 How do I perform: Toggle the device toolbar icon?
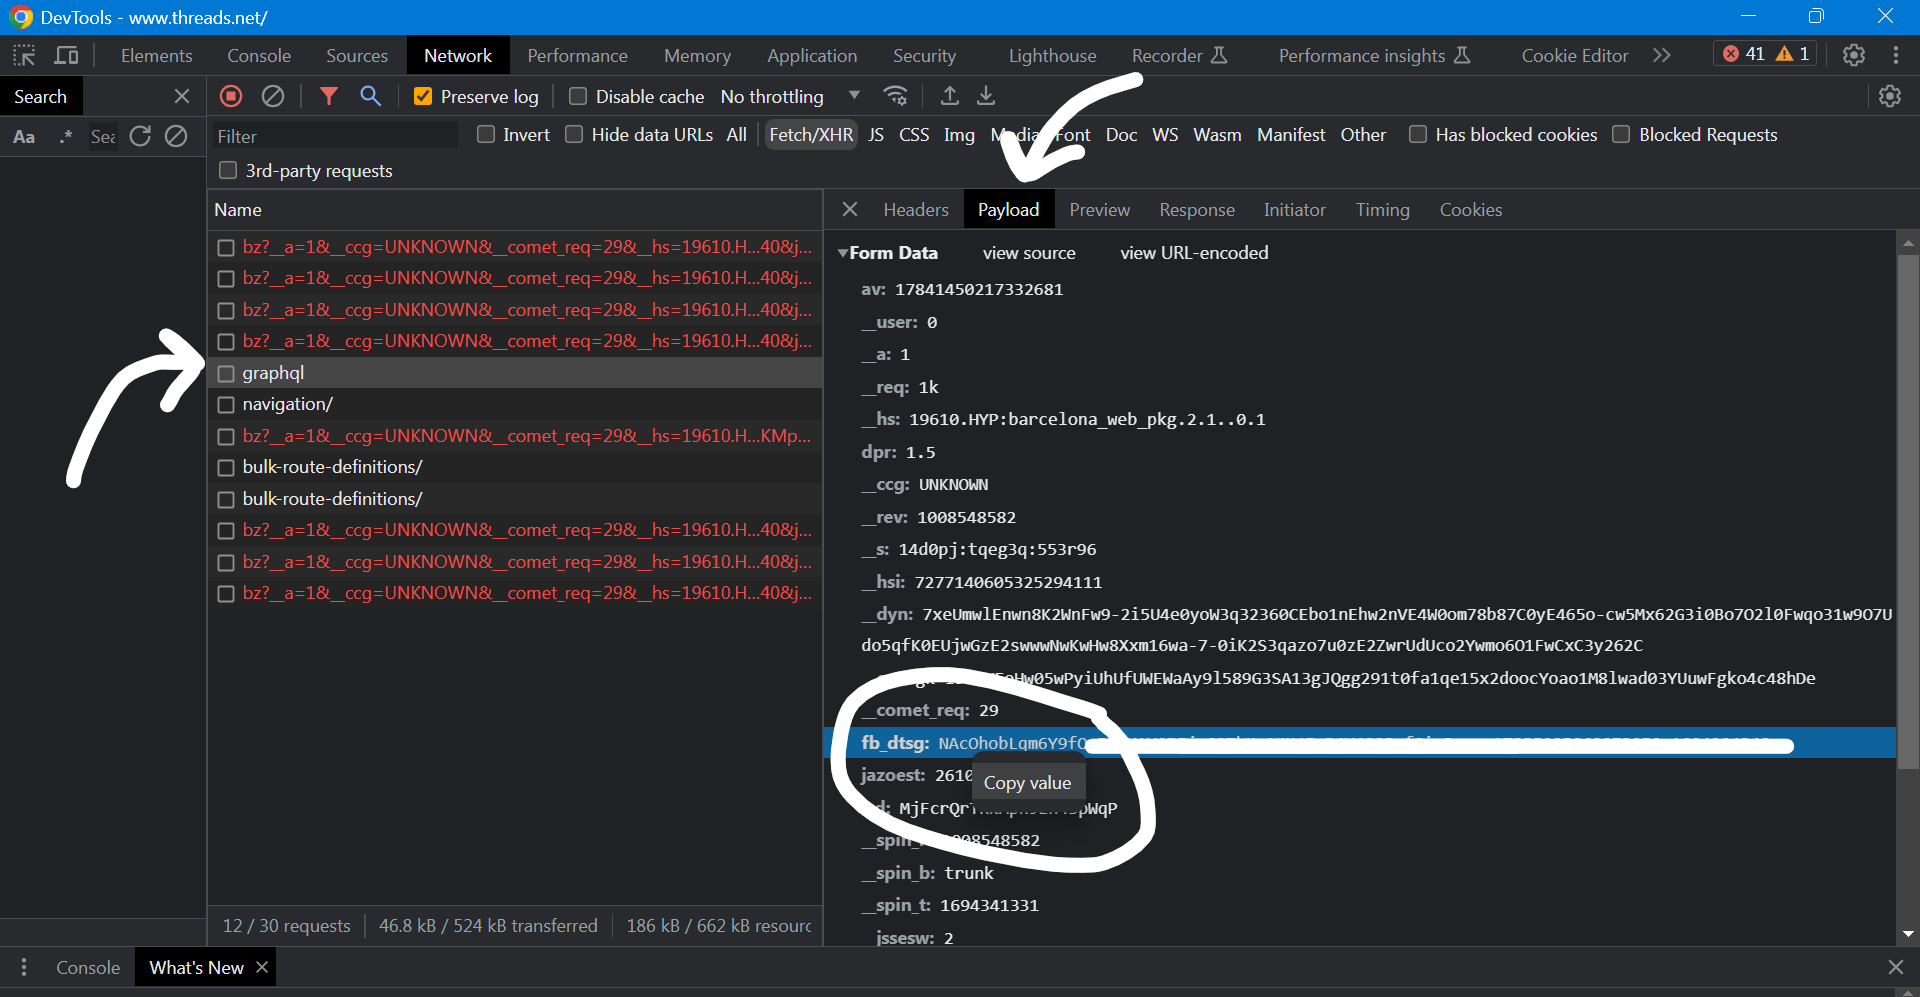click(x=67, y=55)
